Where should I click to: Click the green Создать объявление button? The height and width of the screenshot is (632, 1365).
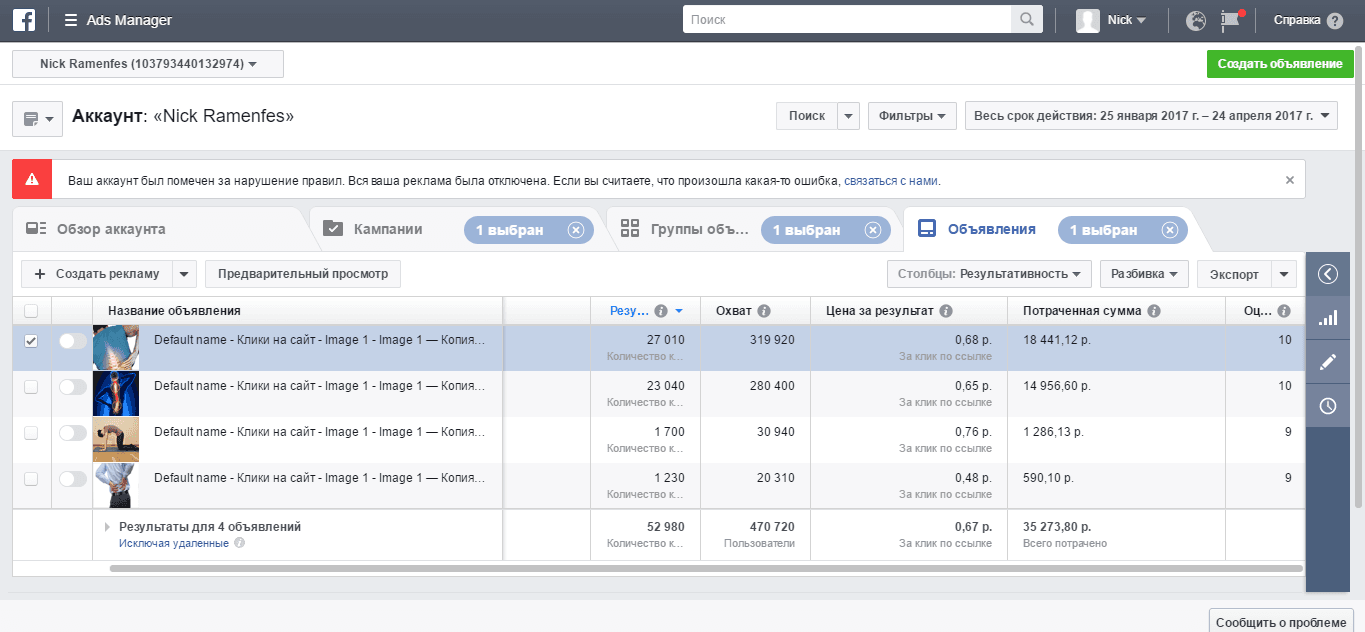pos(1279,64)
